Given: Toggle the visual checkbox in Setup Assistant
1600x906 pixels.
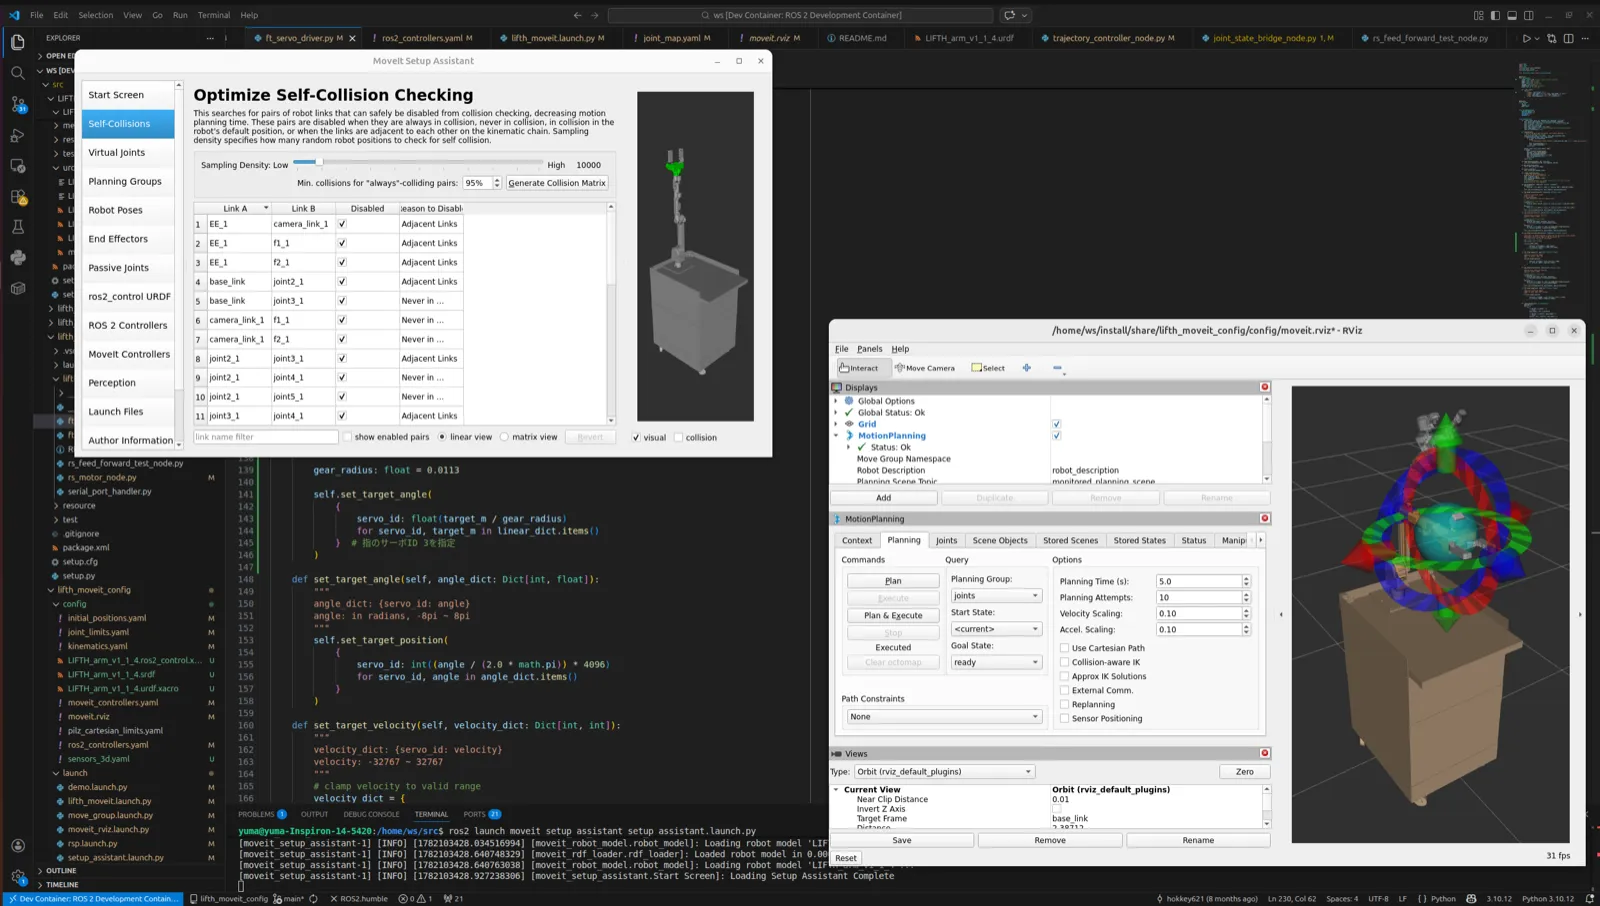Looking at the screenshot, I should pos(636,437).
